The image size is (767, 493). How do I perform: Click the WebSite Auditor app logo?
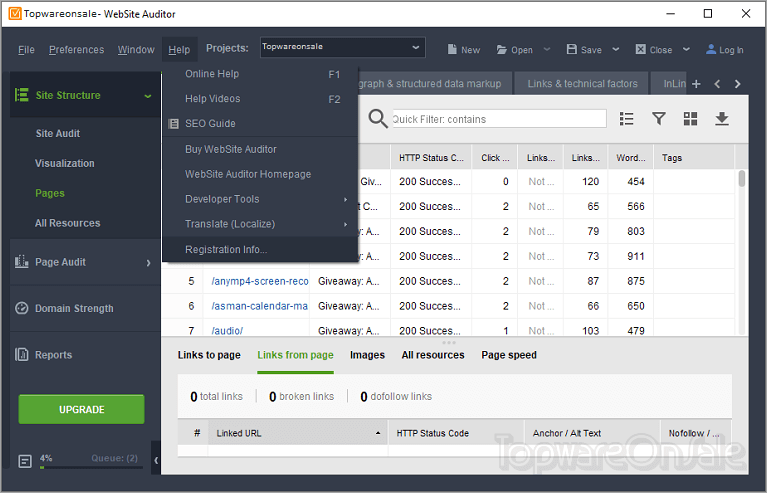15,14
